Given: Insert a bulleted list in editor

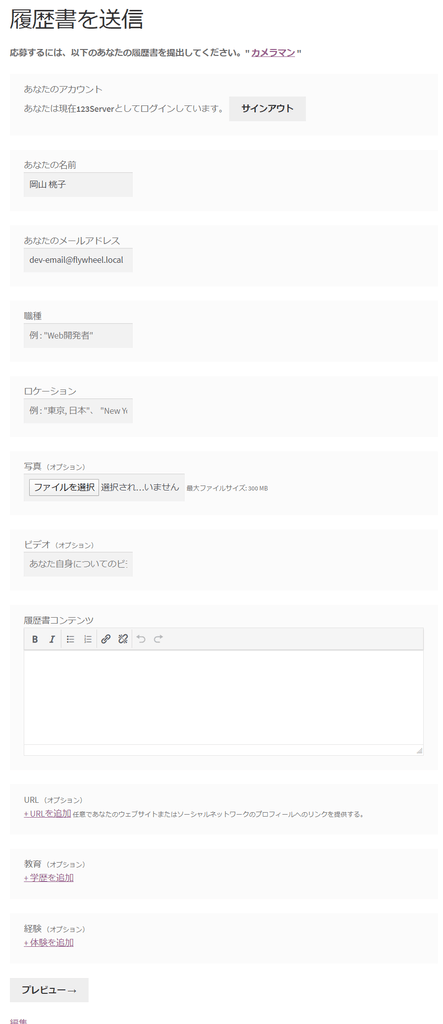Looking at the screenshot, I should click(71, 639).
